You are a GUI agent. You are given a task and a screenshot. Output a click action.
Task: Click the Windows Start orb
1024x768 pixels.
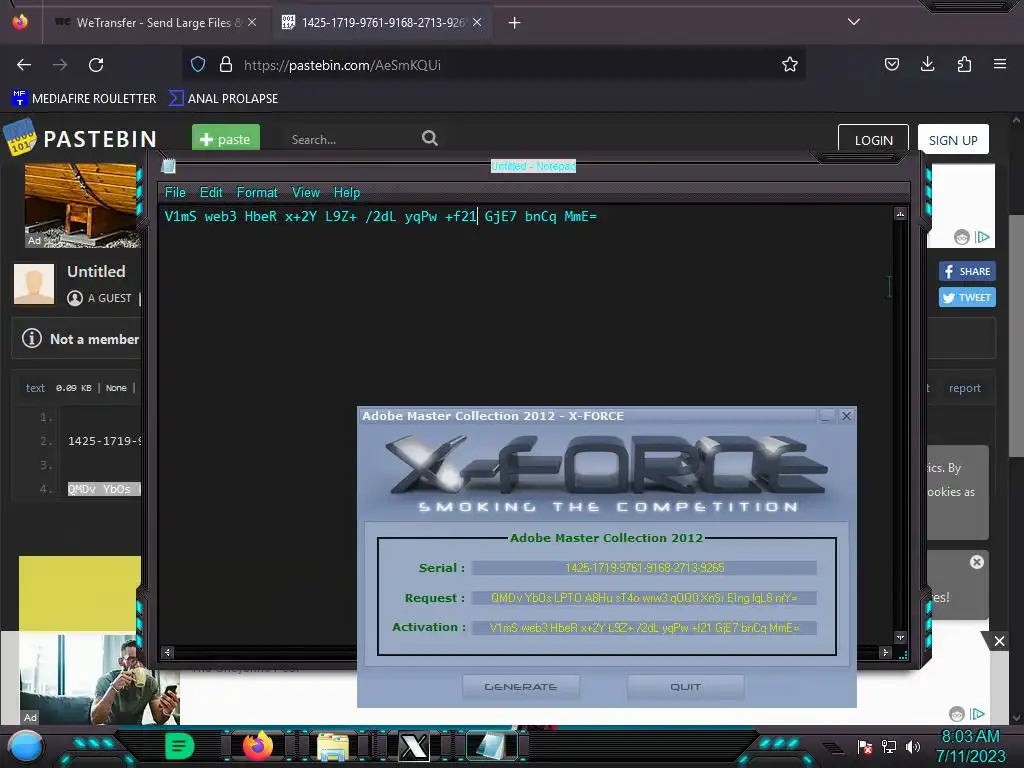tap(26, 746)
